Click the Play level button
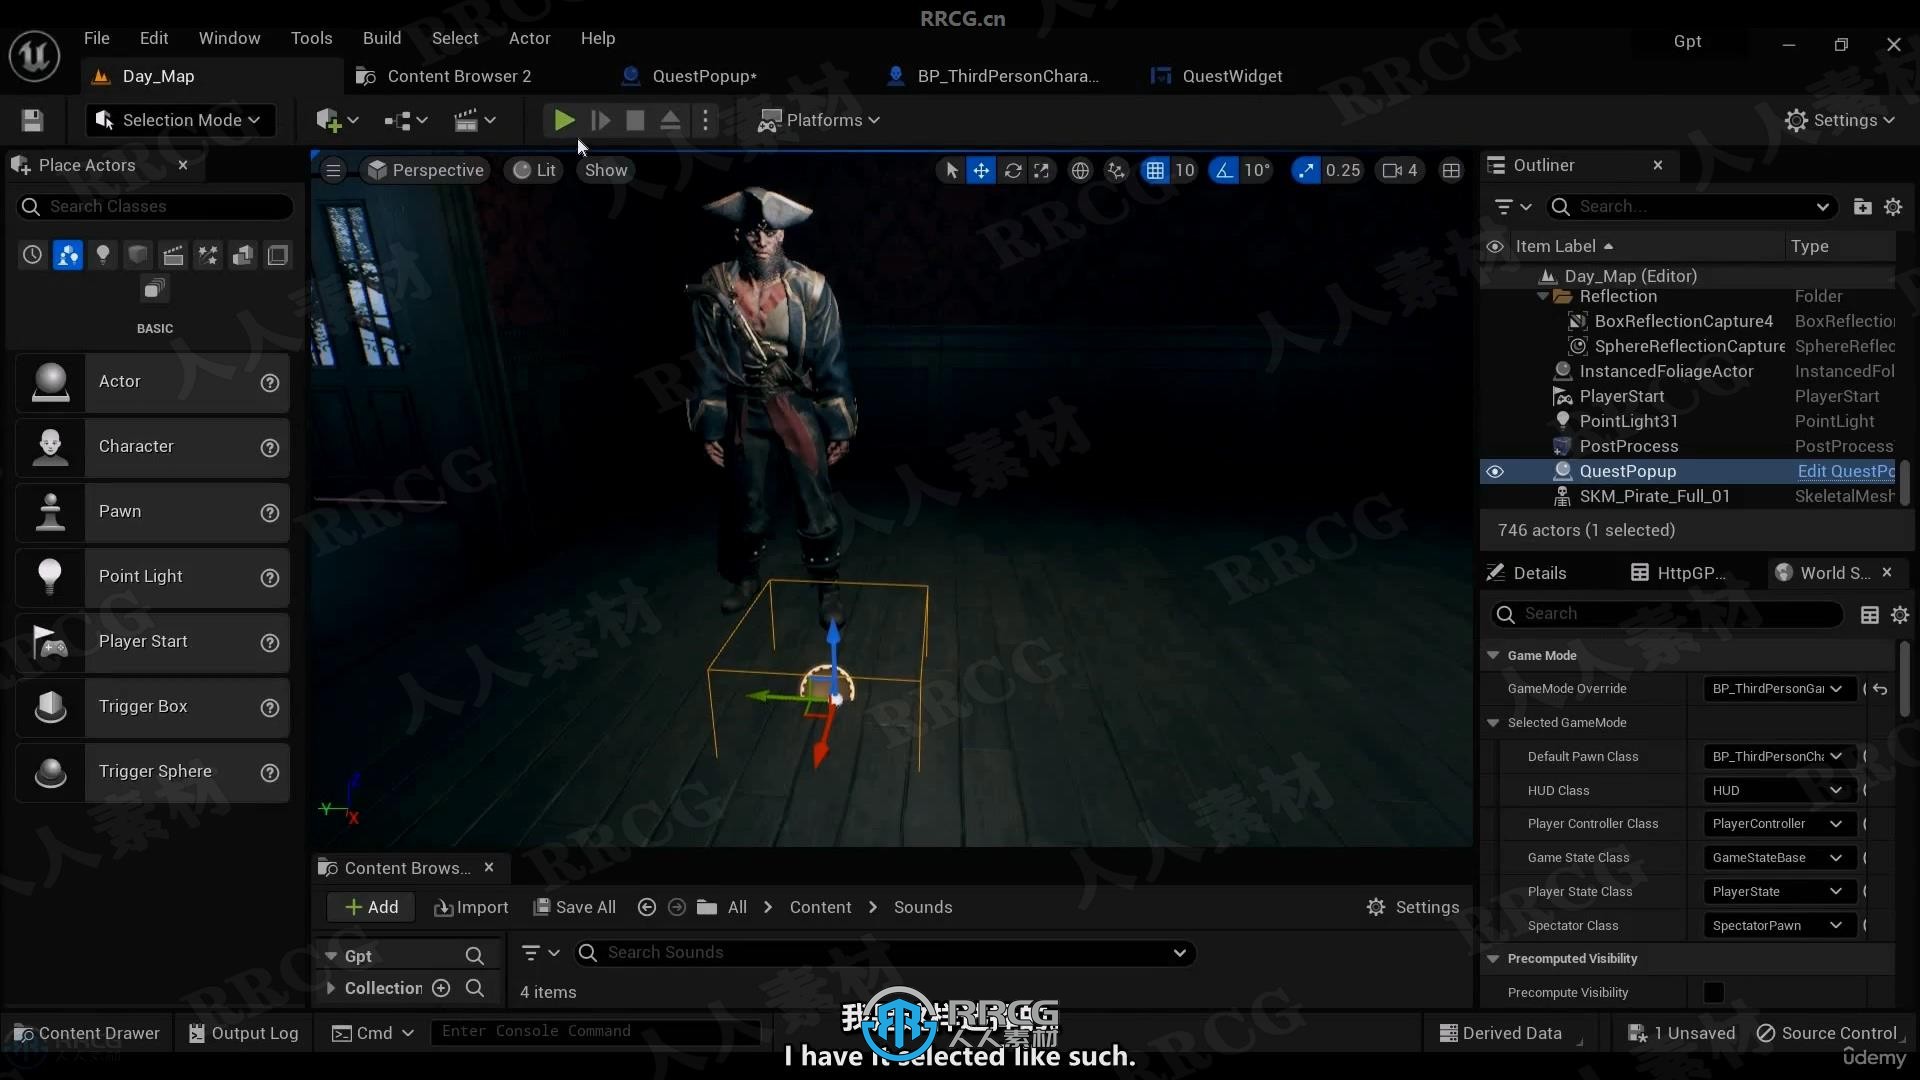The width and height of the screenshot is (1920, 1080). pyautogui.click(x=564, y=120)
